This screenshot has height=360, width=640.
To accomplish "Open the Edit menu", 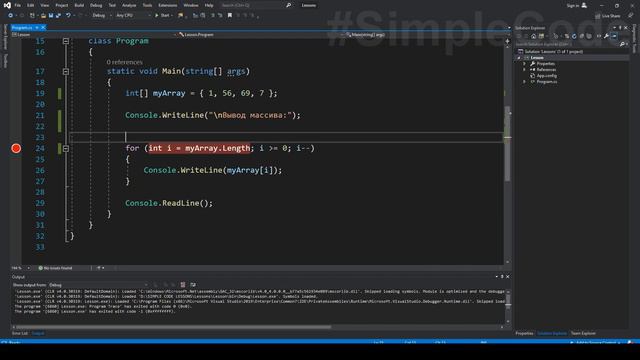I will (31, 5).
